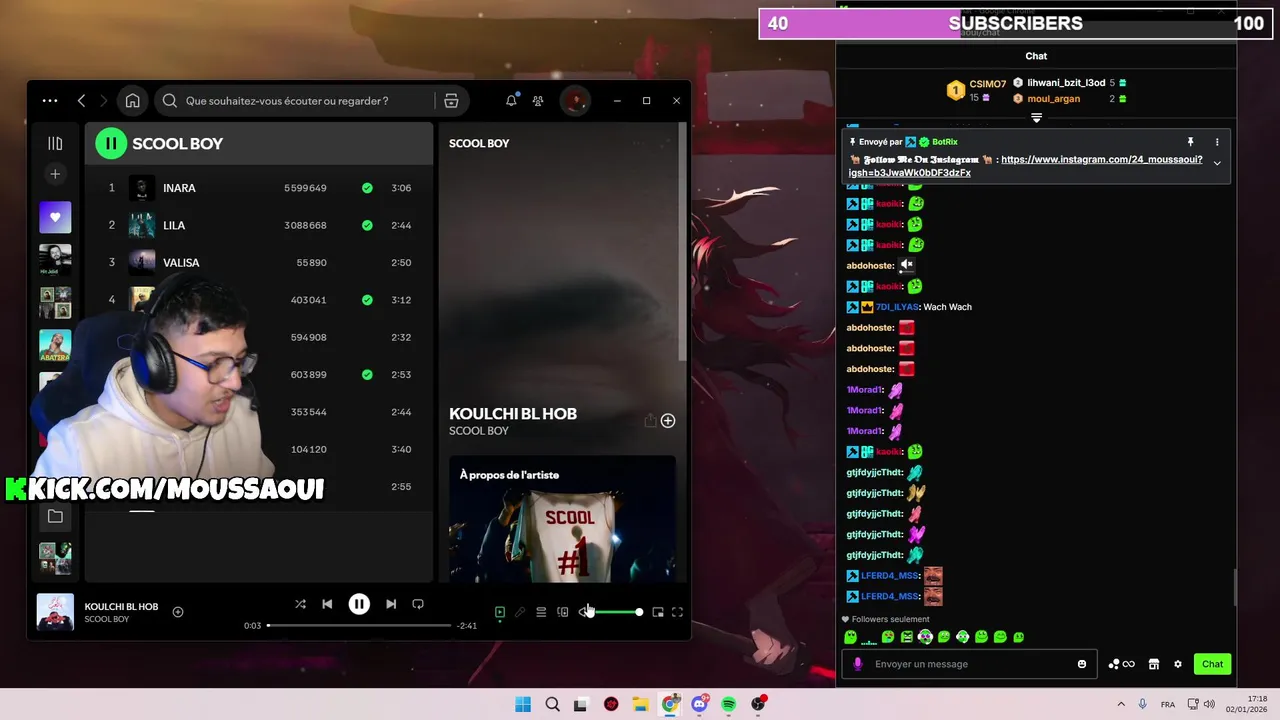Pause playback in the Spotify player bar
The width and height of the screenshot is (1280, 720).
(359, 604)
